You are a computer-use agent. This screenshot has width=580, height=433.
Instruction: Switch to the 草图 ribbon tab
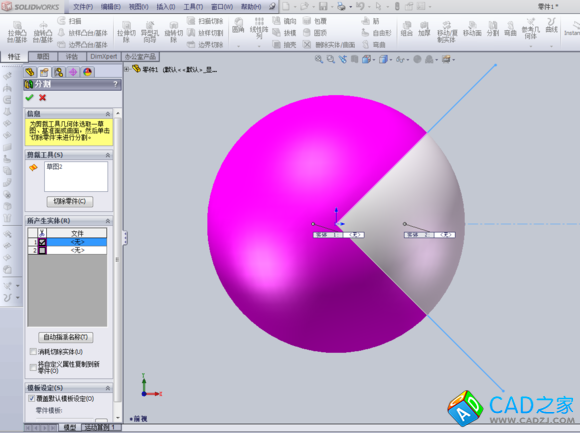tap(43, 57)
